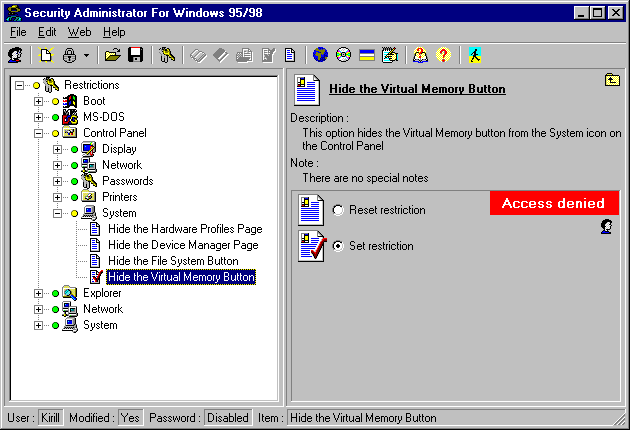Click the up-level folder icon in the right panel
This screenshot has height=430, width=630.
[x=611, y=80]
